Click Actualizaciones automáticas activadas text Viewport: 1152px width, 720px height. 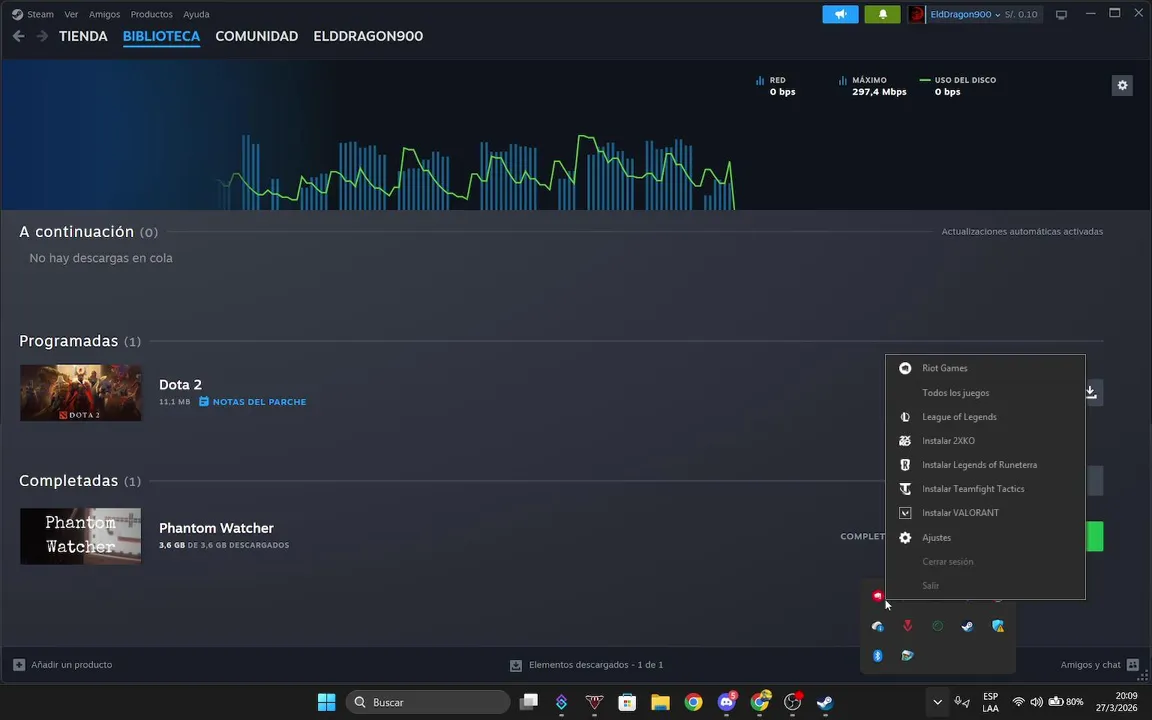coord(1022,231)
